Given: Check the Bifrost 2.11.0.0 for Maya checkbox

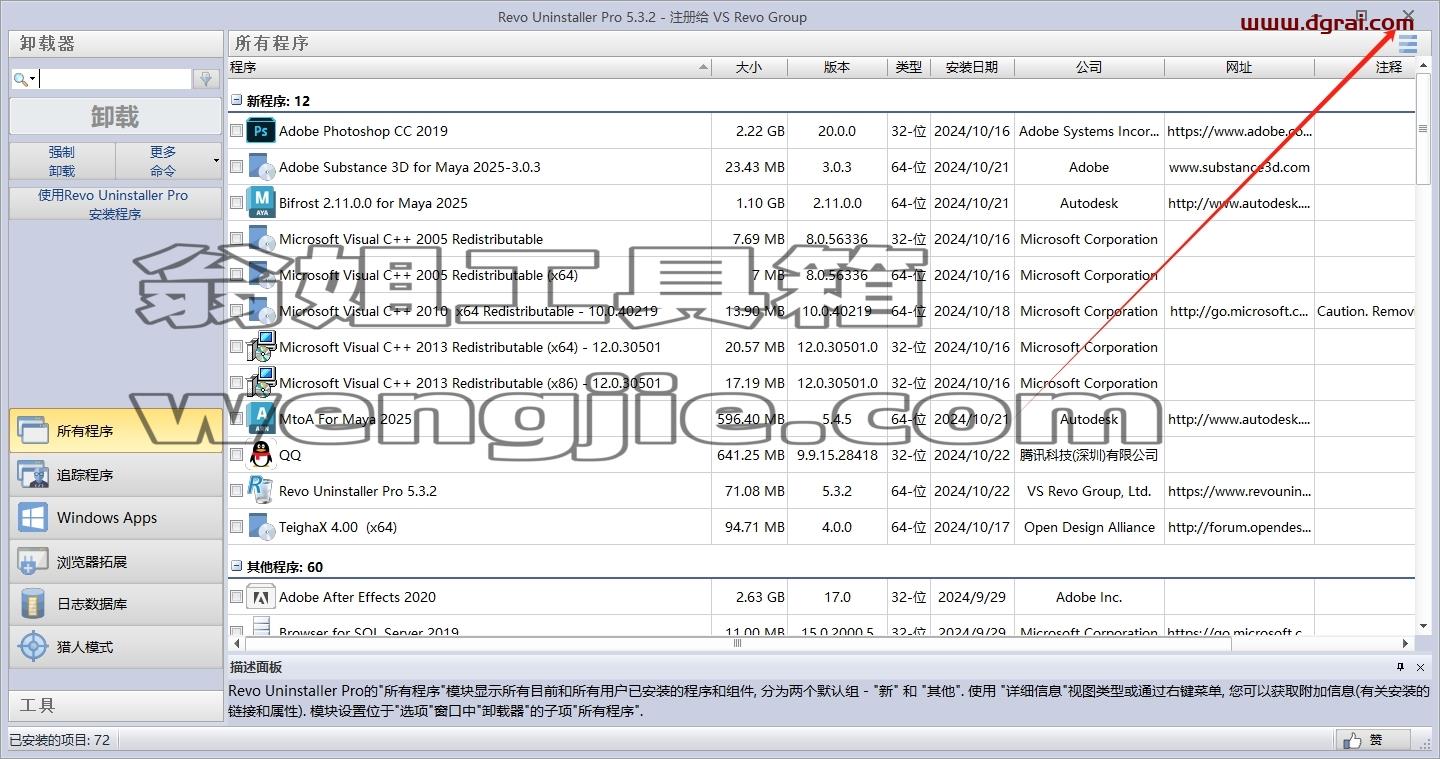Looking at the screenshot, I should click(236, 203).
